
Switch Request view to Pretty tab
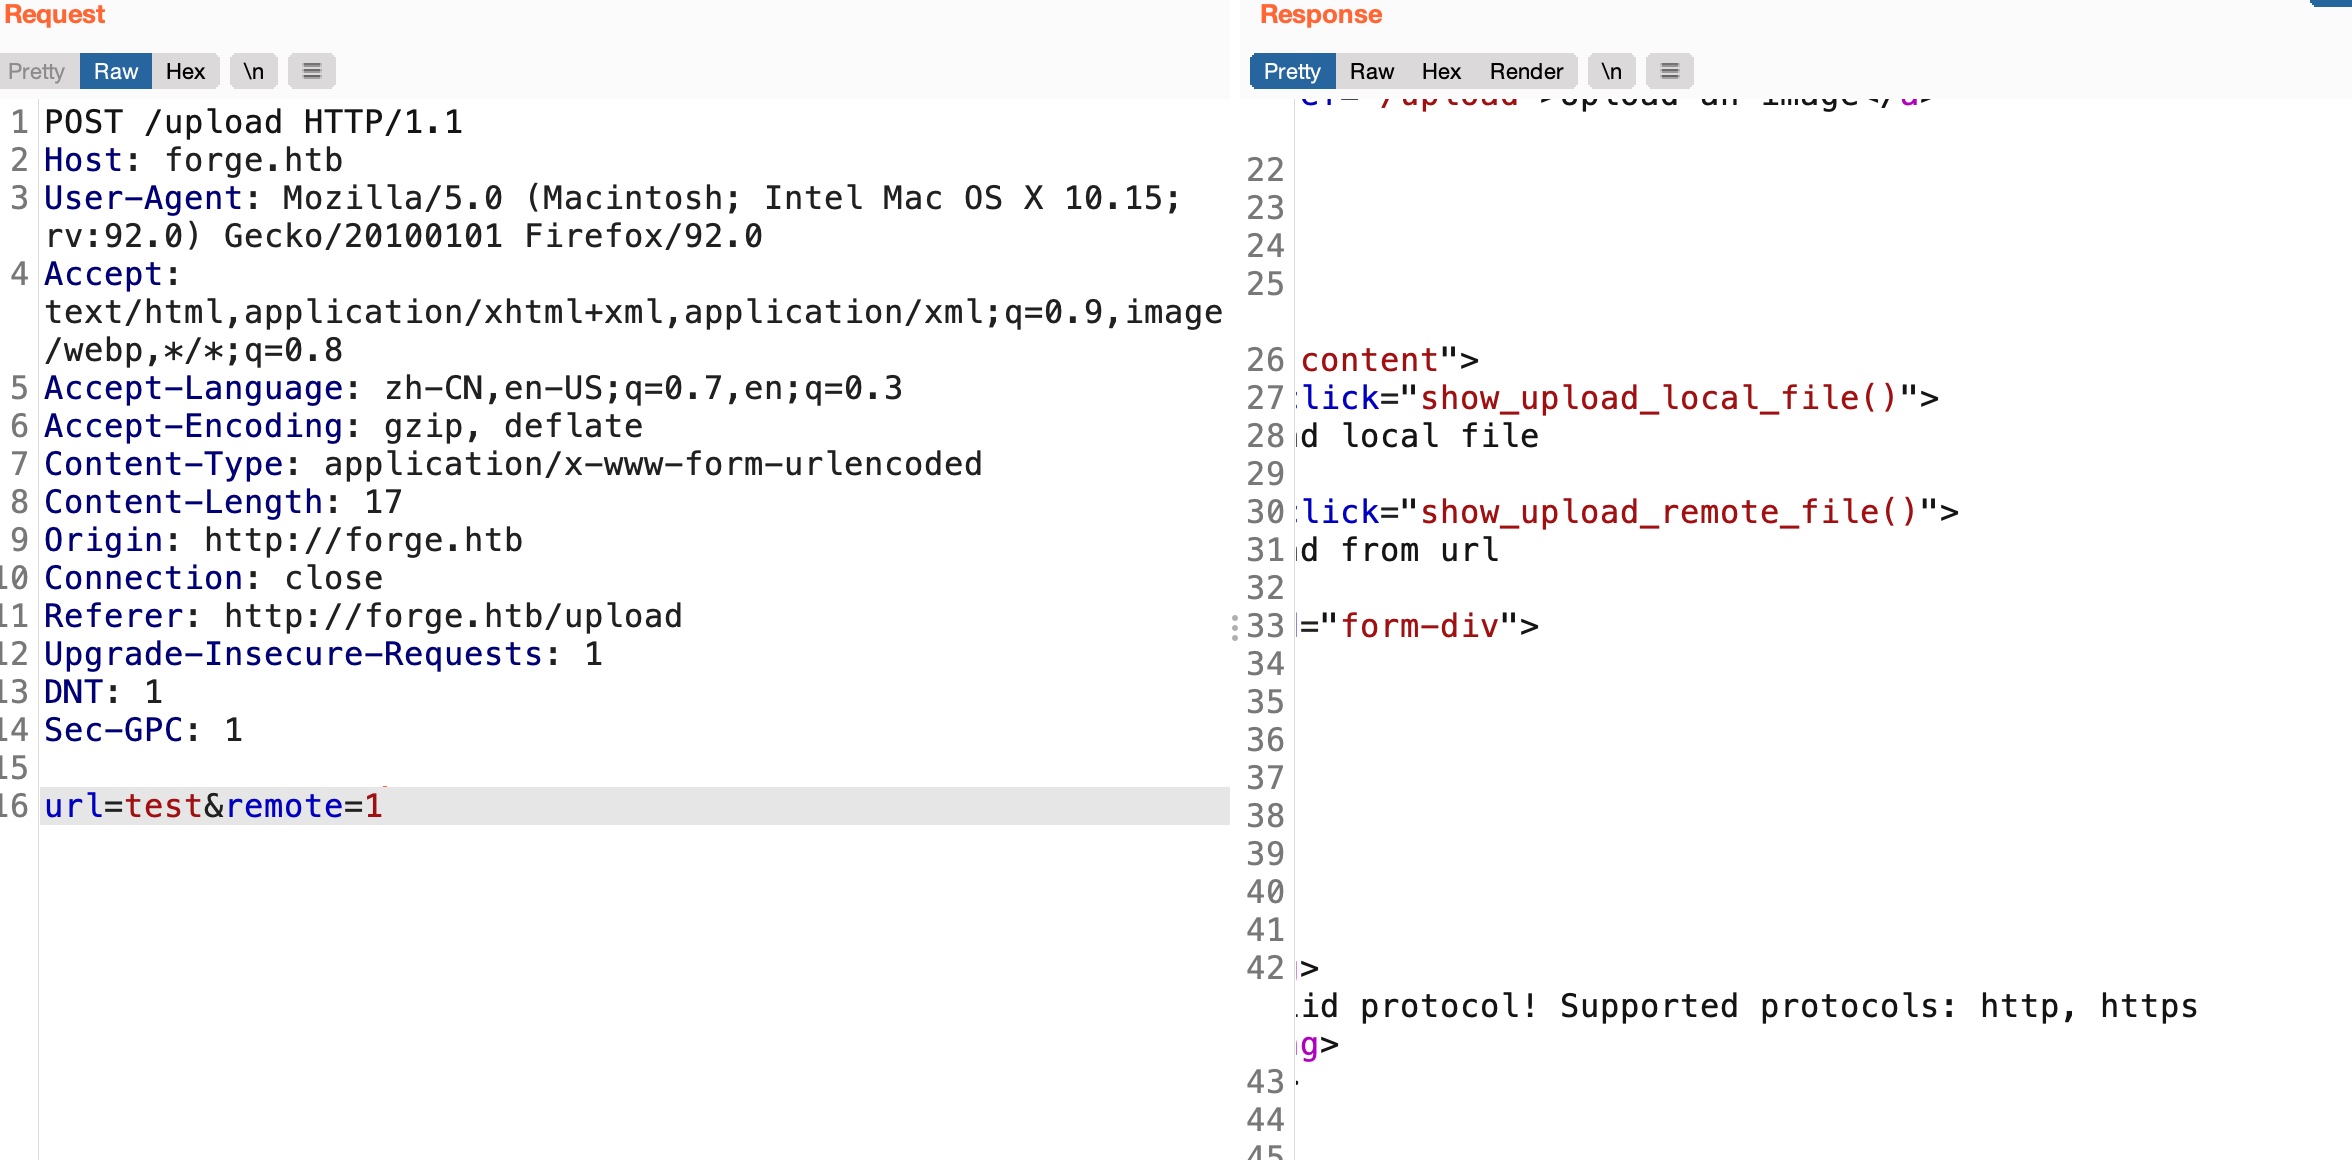pyautogui.click(x=37, y=71)
